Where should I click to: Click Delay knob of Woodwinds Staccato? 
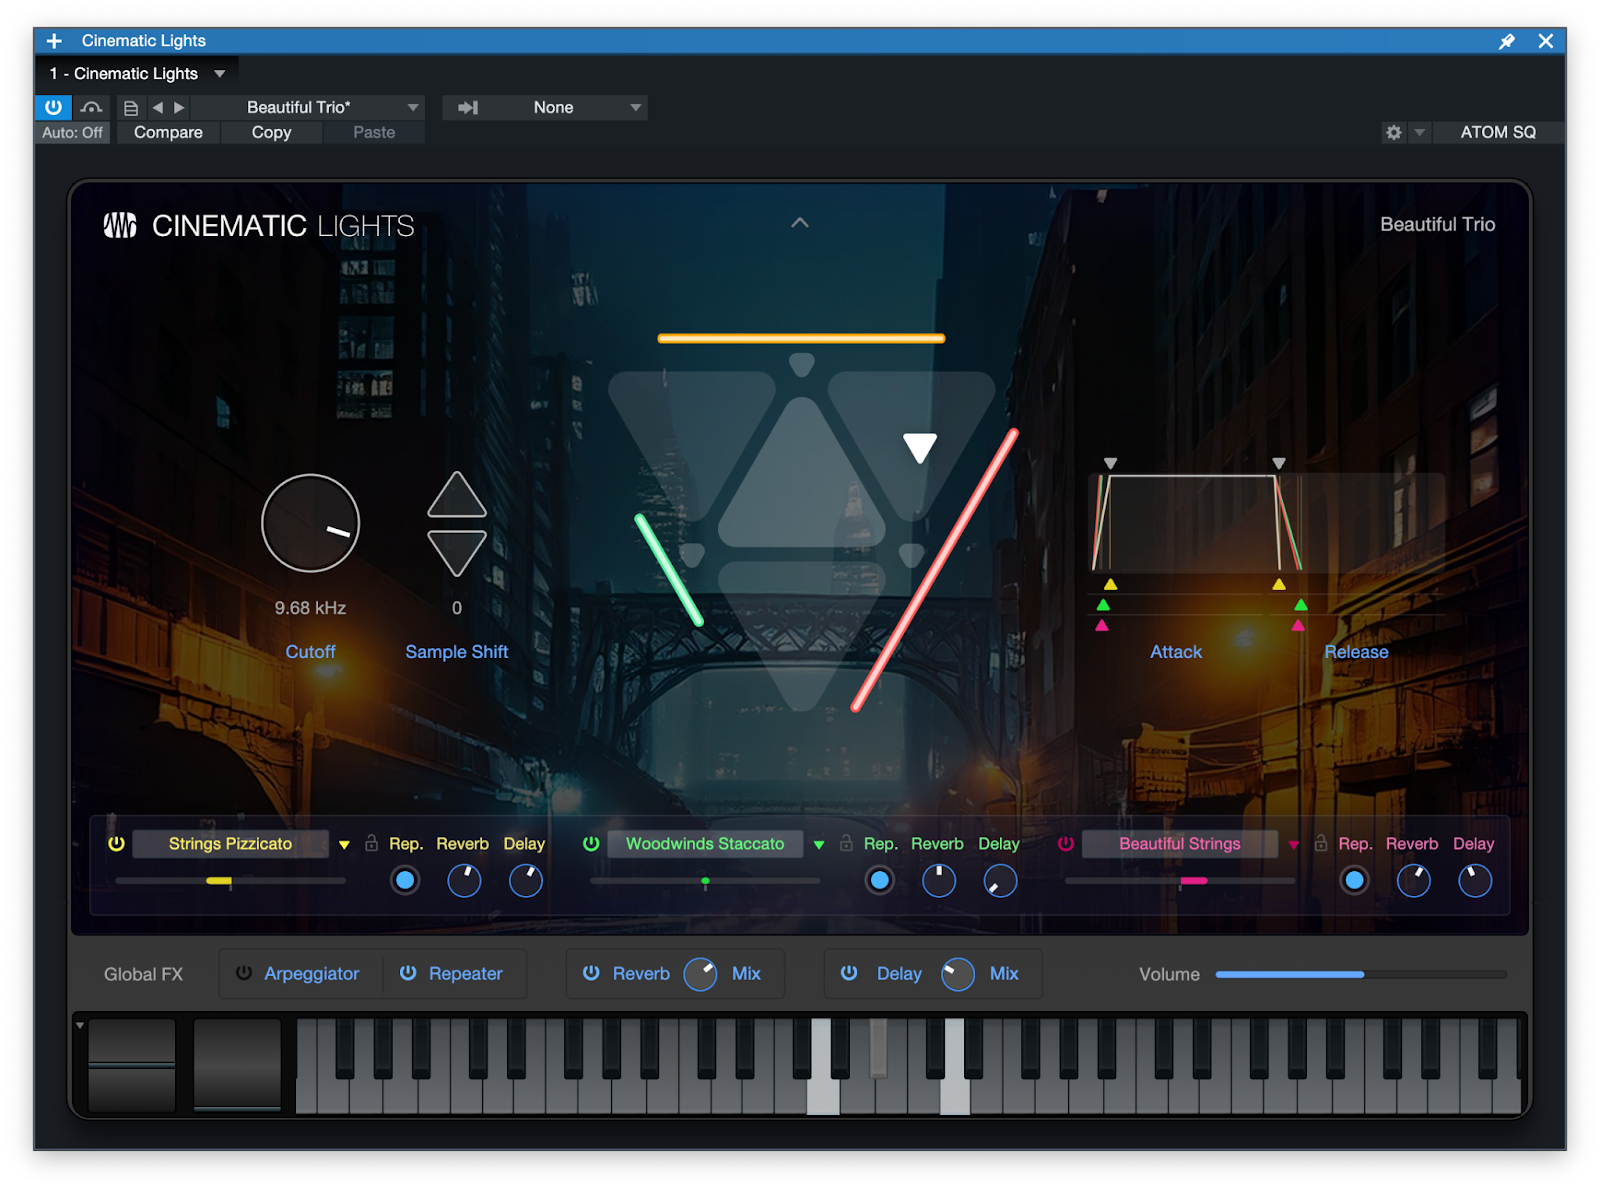pos(1000,880)
